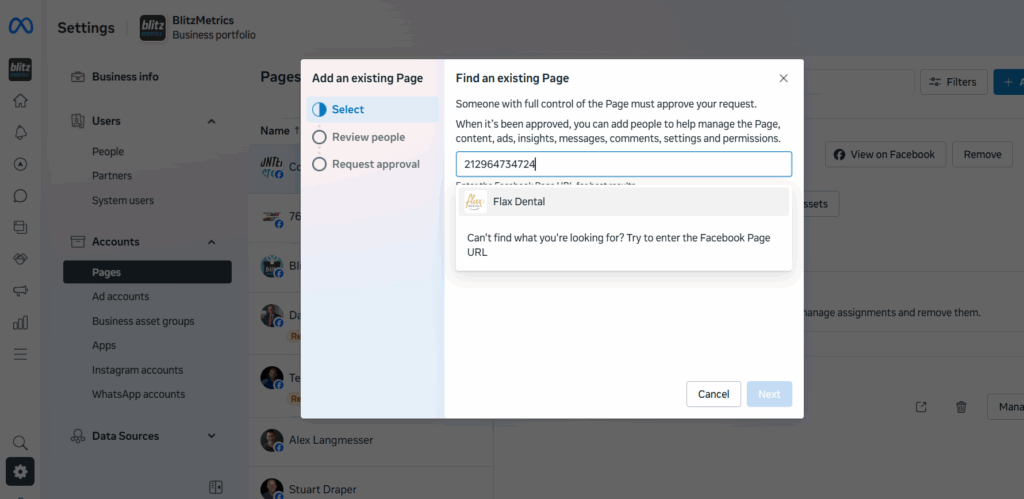The height and width of the screenshot is (499, 1024).
Task: Select the 'Select' step radio
Action: click(320, 109)
